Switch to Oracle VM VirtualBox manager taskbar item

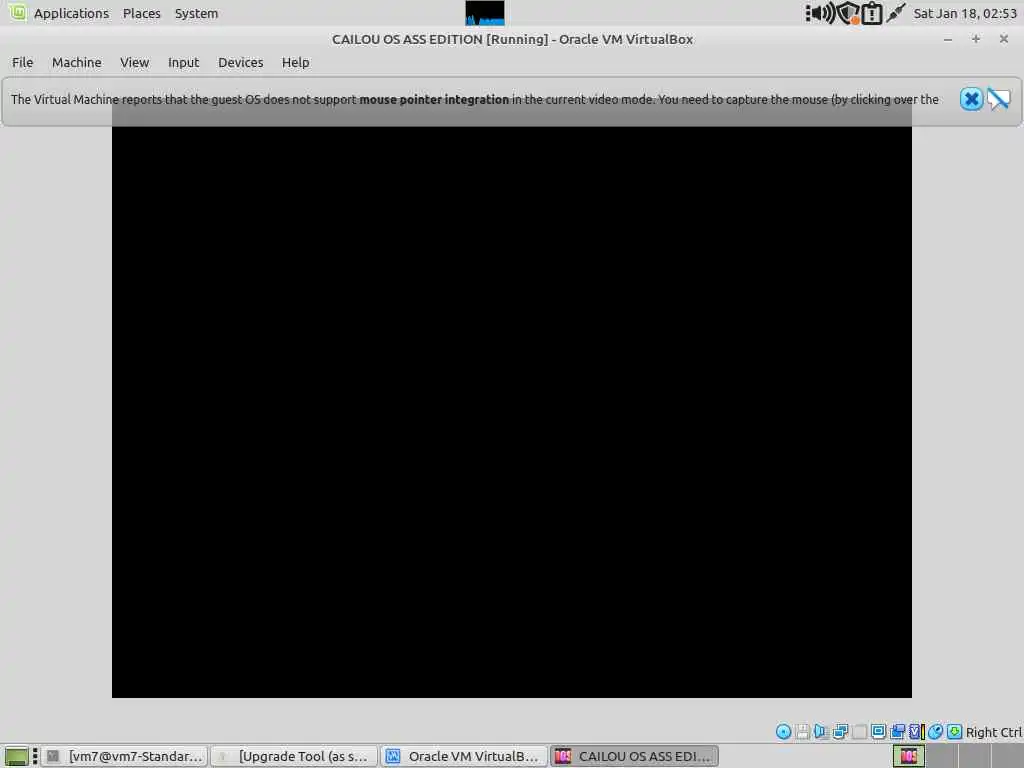[x=464, y=756]
